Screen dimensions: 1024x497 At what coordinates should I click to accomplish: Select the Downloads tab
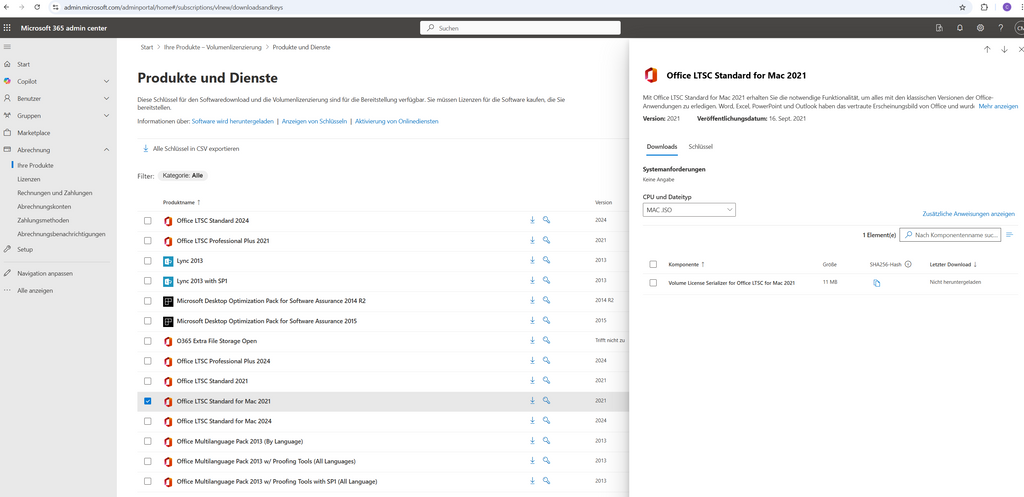(662, 146)
